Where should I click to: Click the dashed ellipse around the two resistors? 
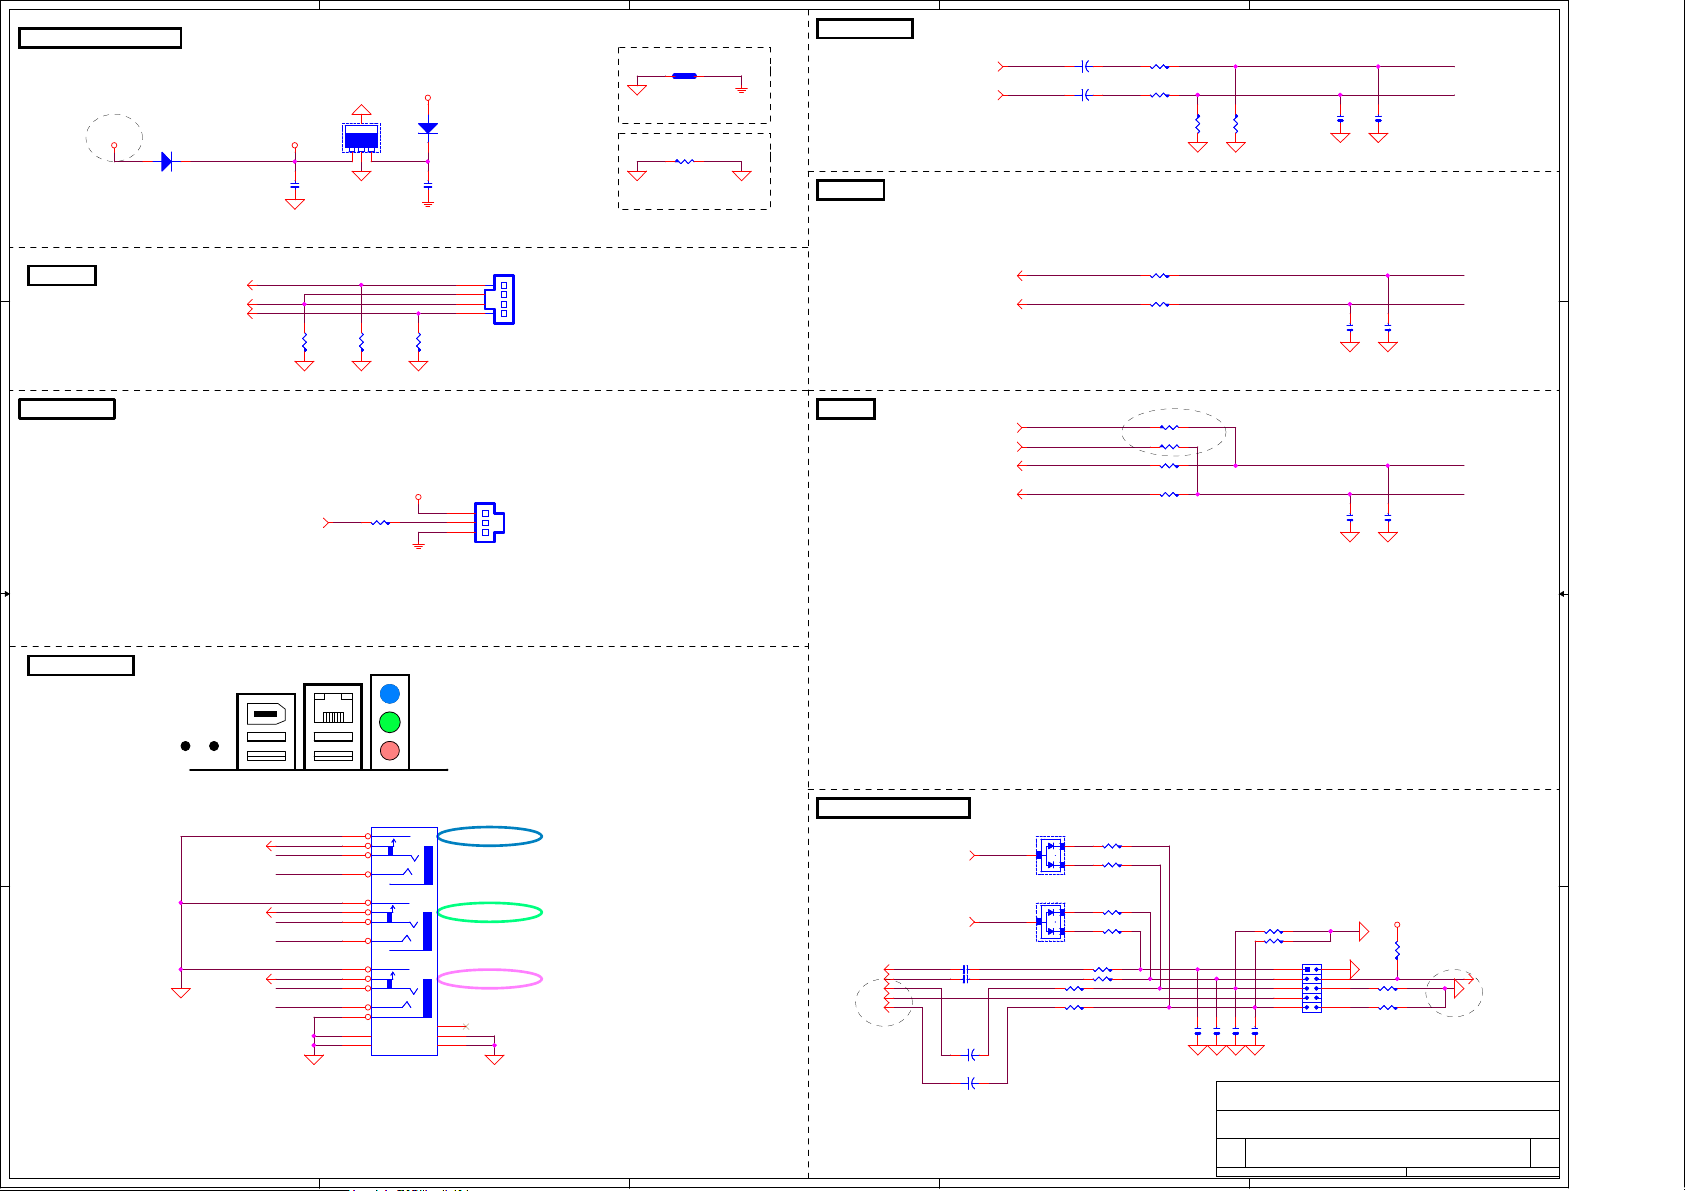1174,432
